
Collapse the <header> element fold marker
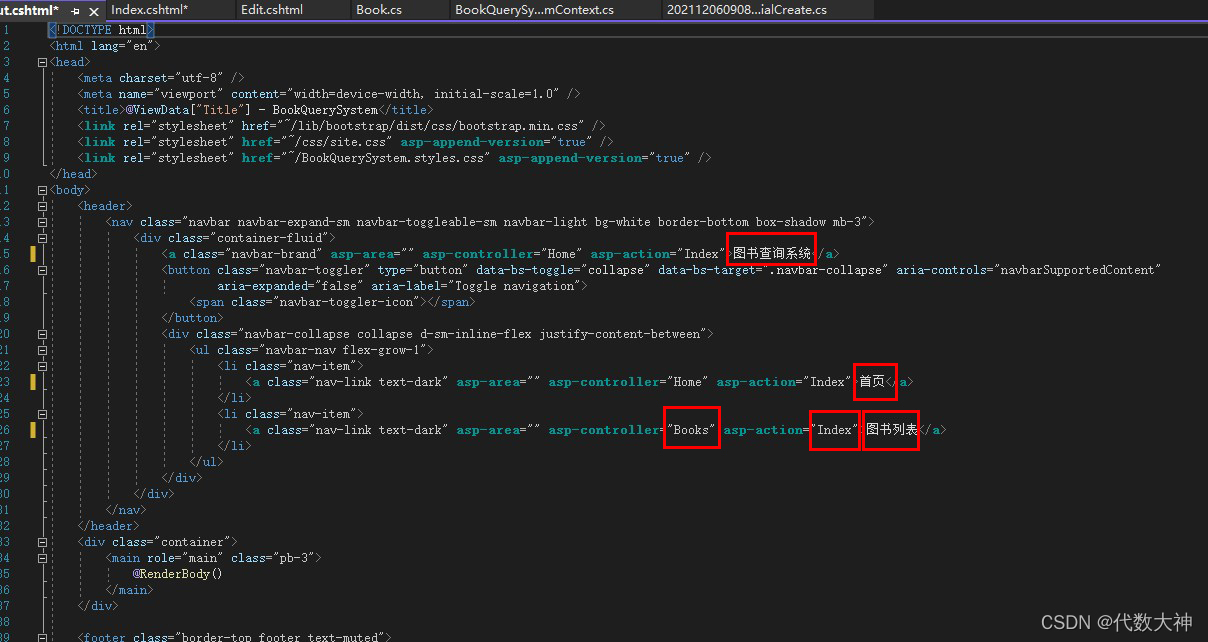(42, 206)
